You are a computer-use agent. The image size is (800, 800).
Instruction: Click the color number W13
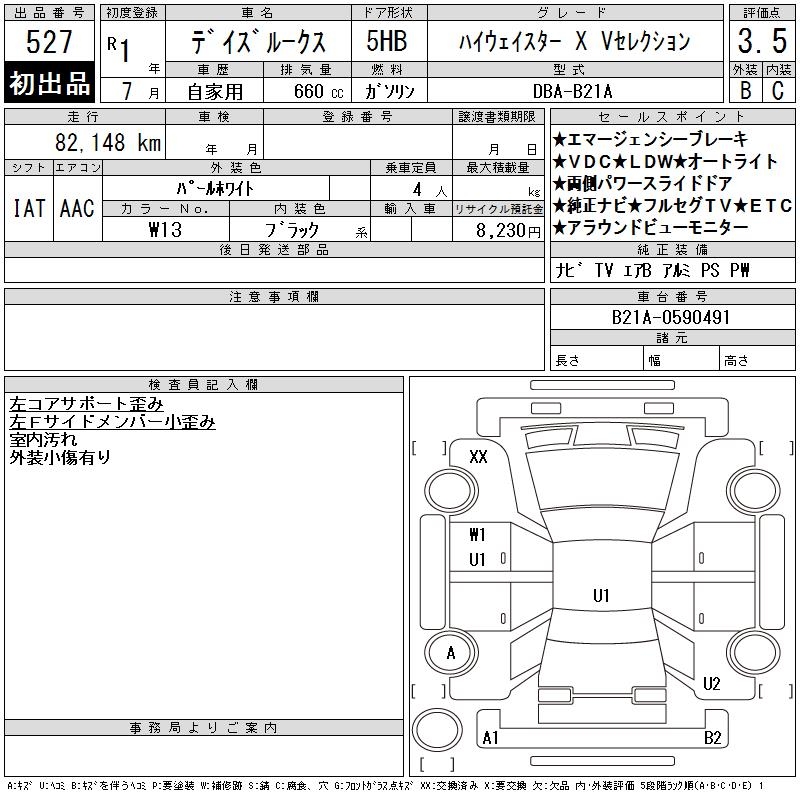point(165,230)
